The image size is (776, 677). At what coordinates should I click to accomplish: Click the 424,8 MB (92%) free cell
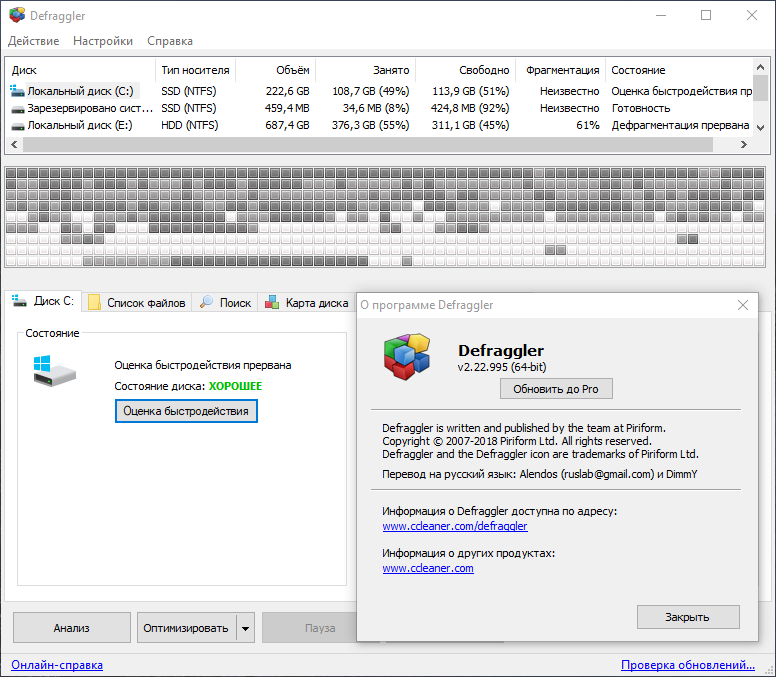click(470, 108)
